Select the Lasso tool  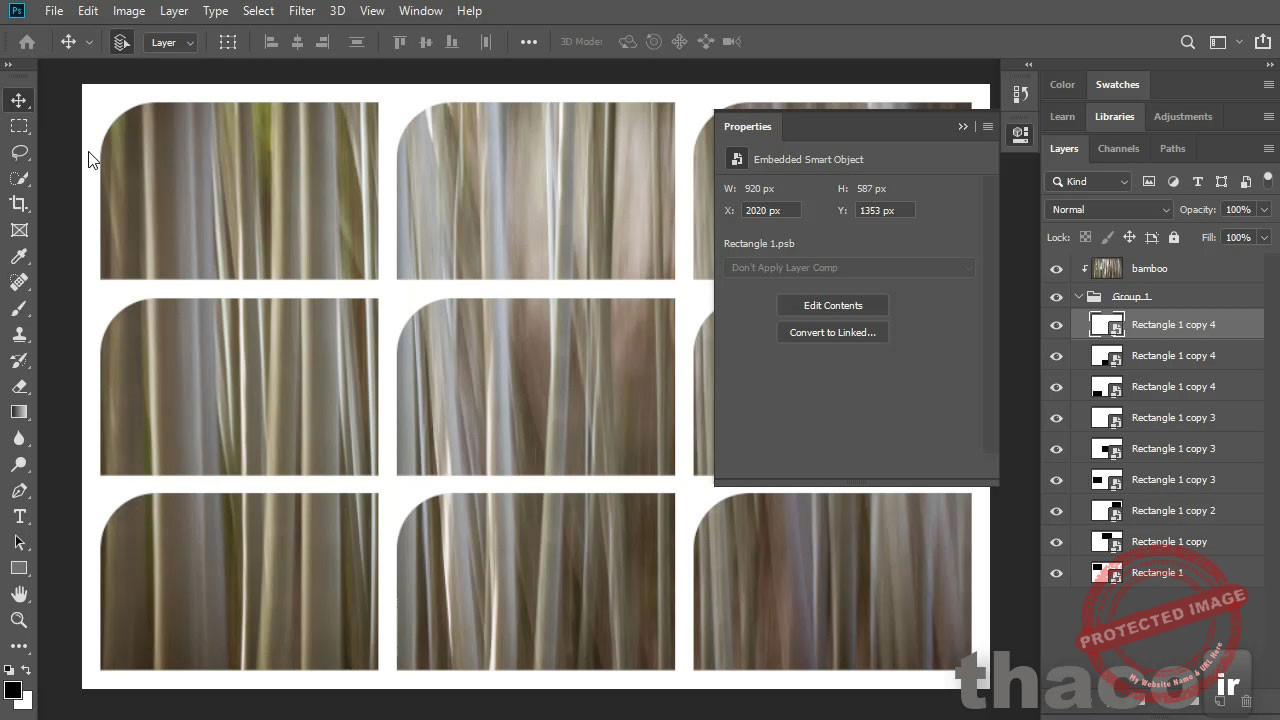tap(18, 152)
